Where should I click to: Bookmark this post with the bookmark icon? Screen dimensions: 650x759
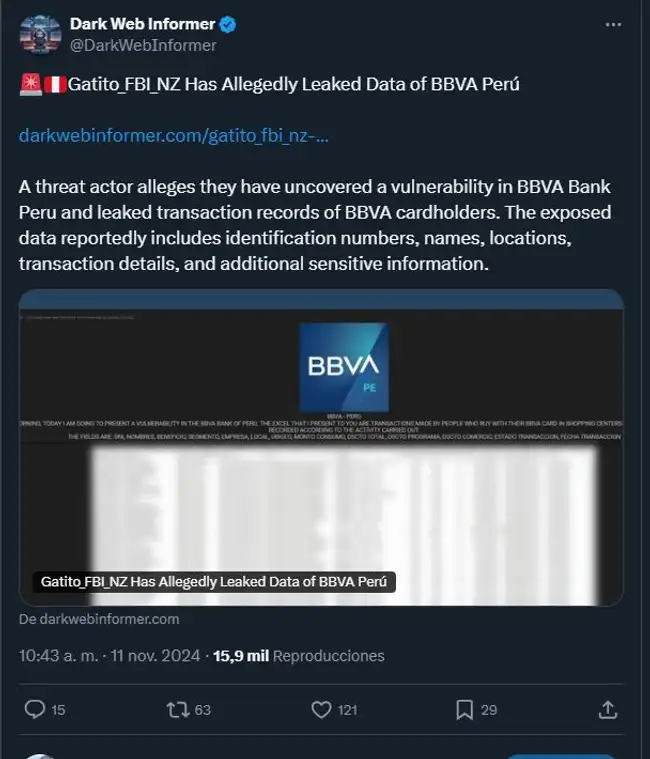click(x=464, y=710)
